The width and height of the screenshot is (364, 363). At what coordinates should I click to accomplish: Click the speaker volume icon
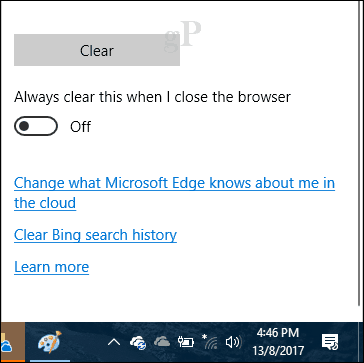pyautogui.click(x=233, y=342)
